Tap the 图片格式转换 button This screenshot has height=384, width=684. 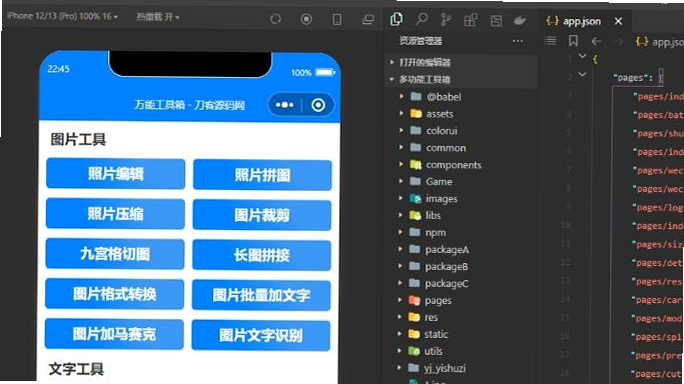pyautogui.click(x=114, y=294)
